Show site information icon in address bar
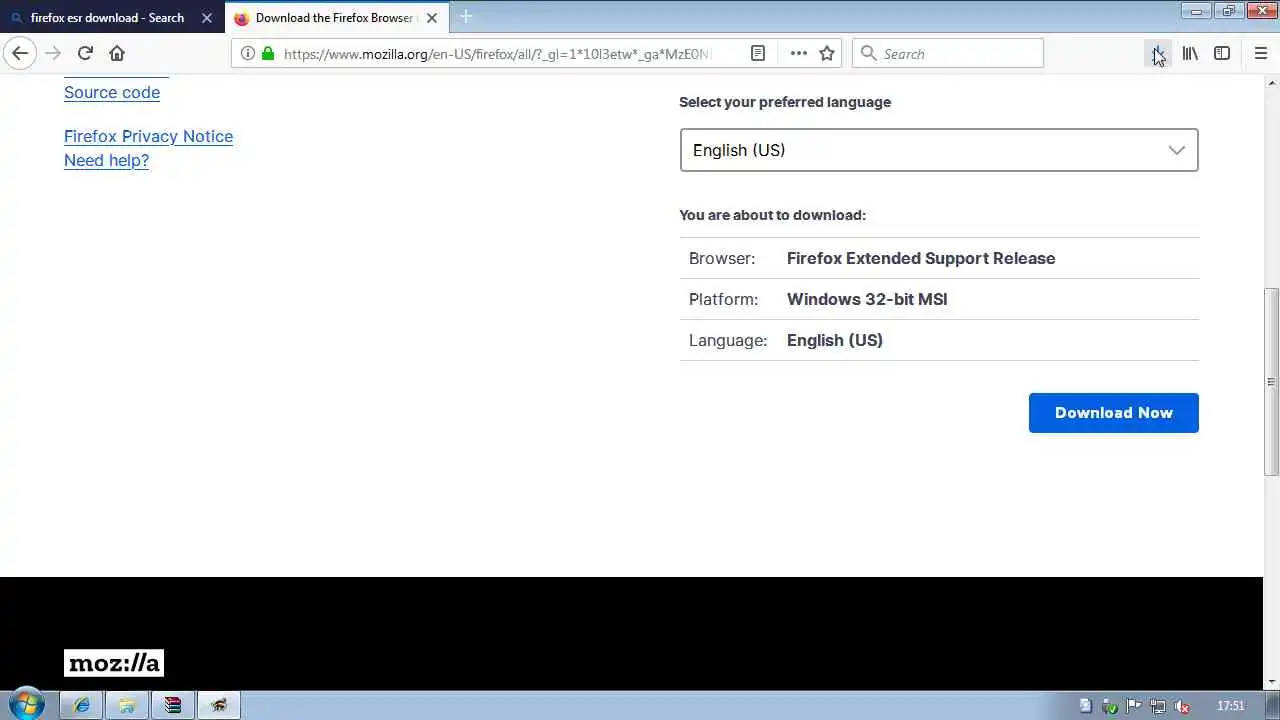The height and width of the screenshot is (720, 1280). (248, 53)
